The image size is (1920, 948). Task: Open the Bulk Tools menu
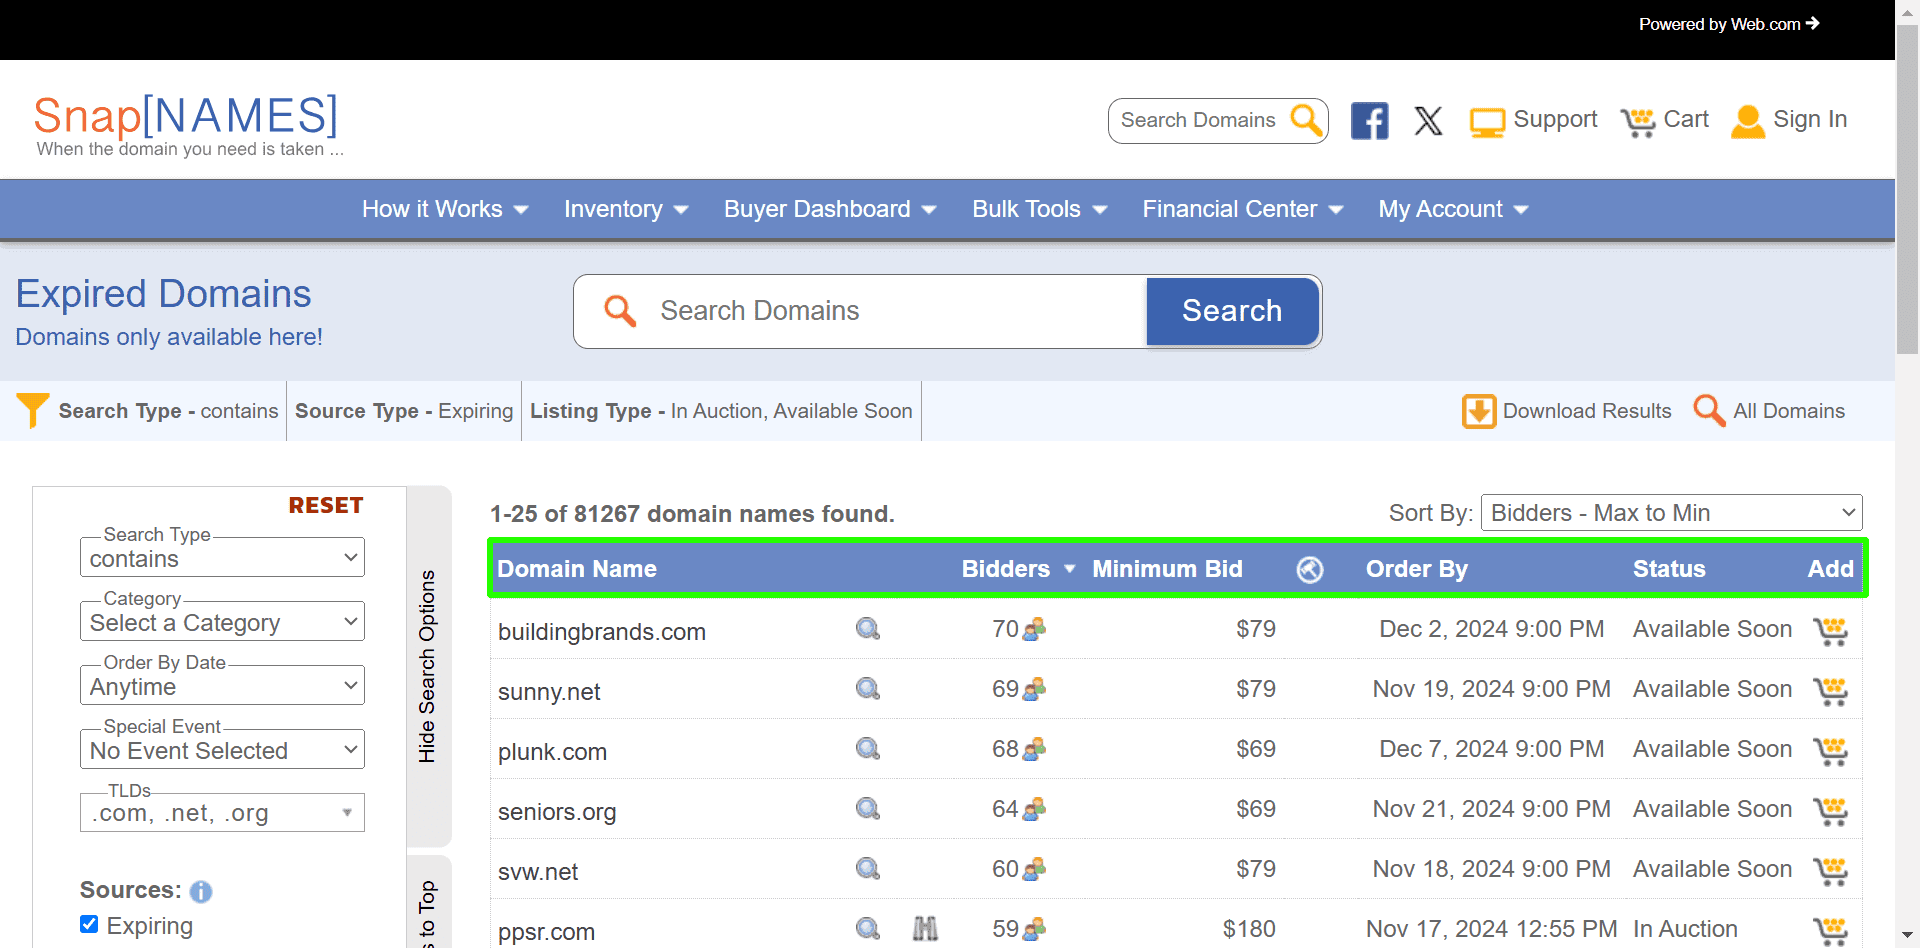click(1026, 209)
